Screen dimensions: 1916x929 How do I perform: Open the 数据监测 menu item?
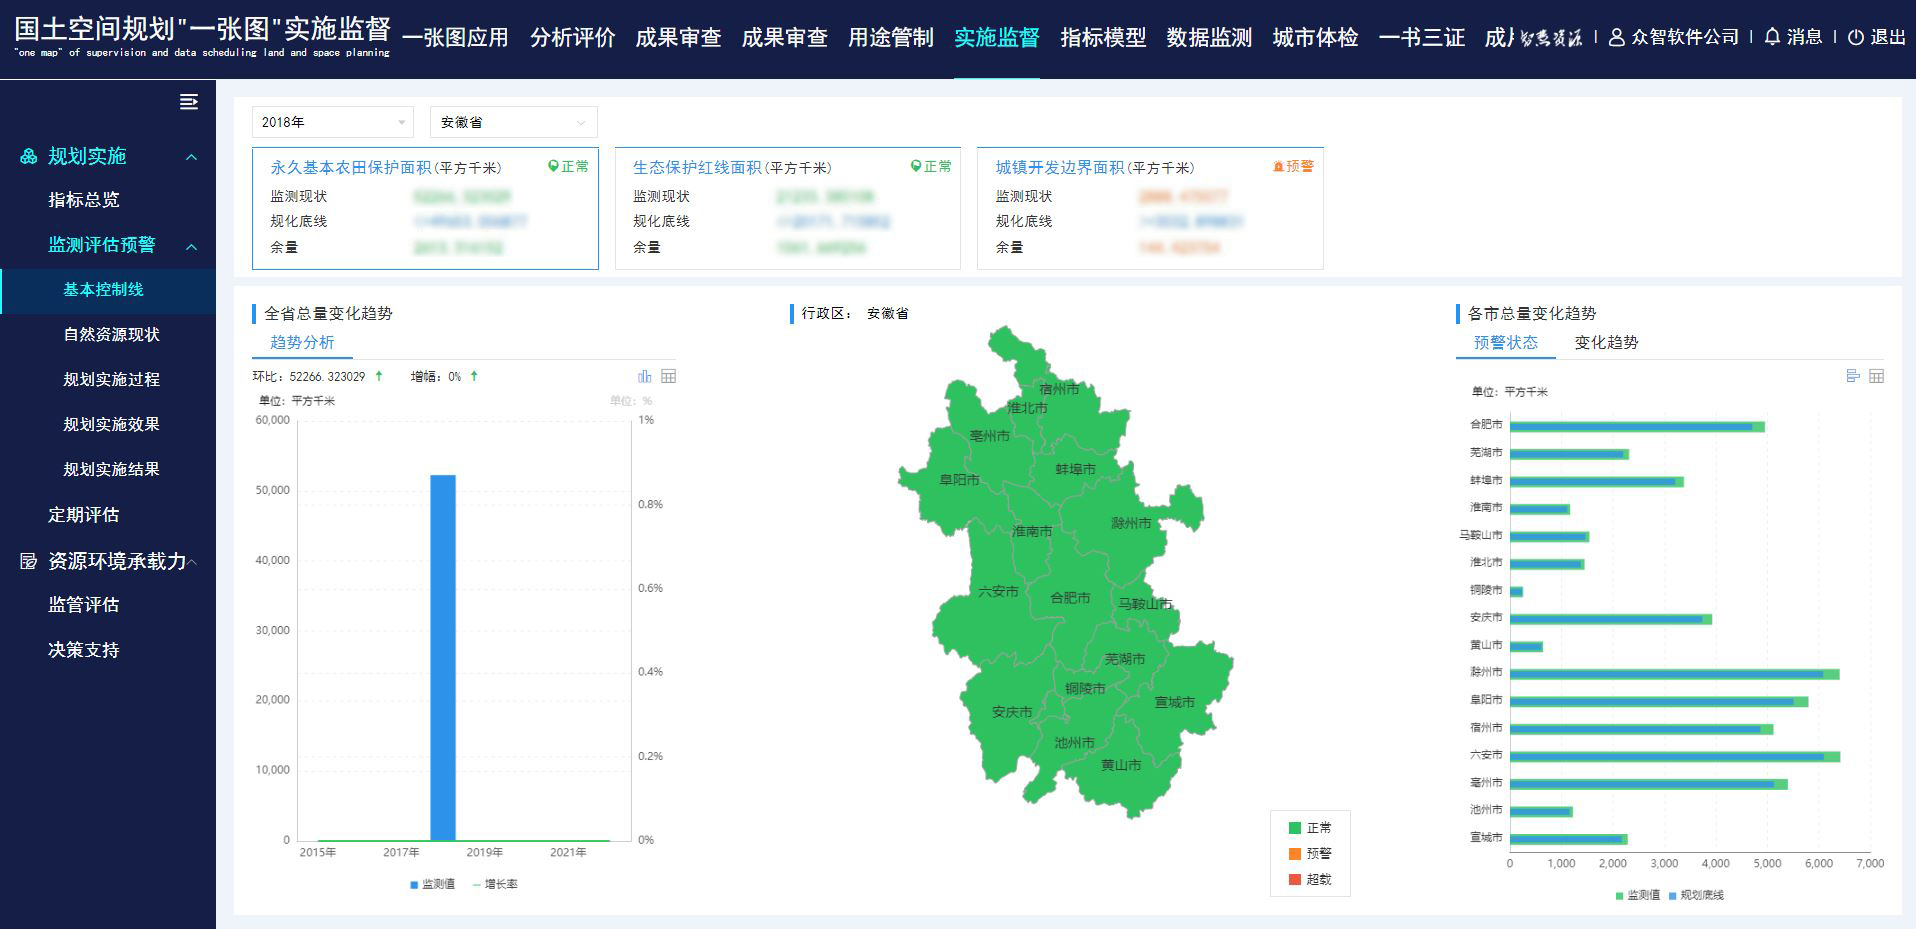[x=1207, y=38]
